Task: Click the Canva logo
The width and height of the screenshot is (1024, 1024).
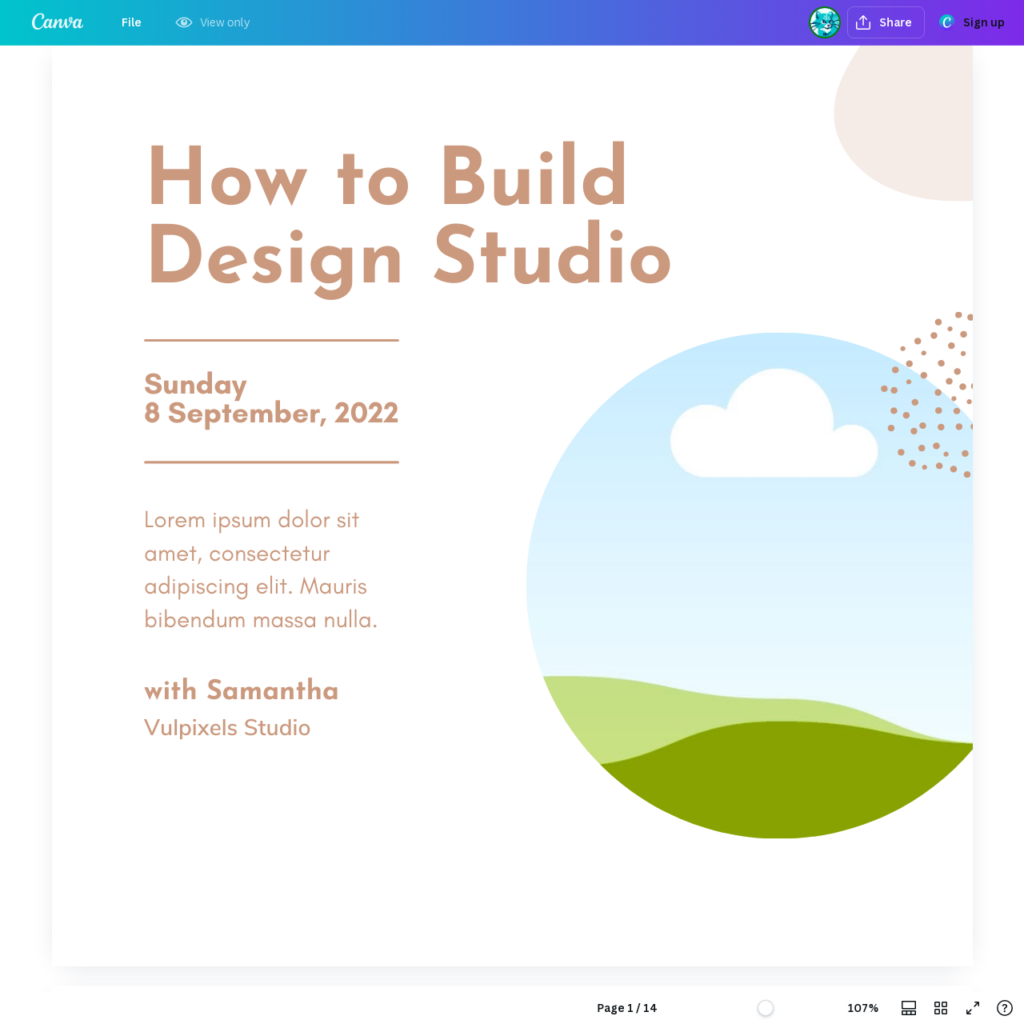Action: coord(57,22)
